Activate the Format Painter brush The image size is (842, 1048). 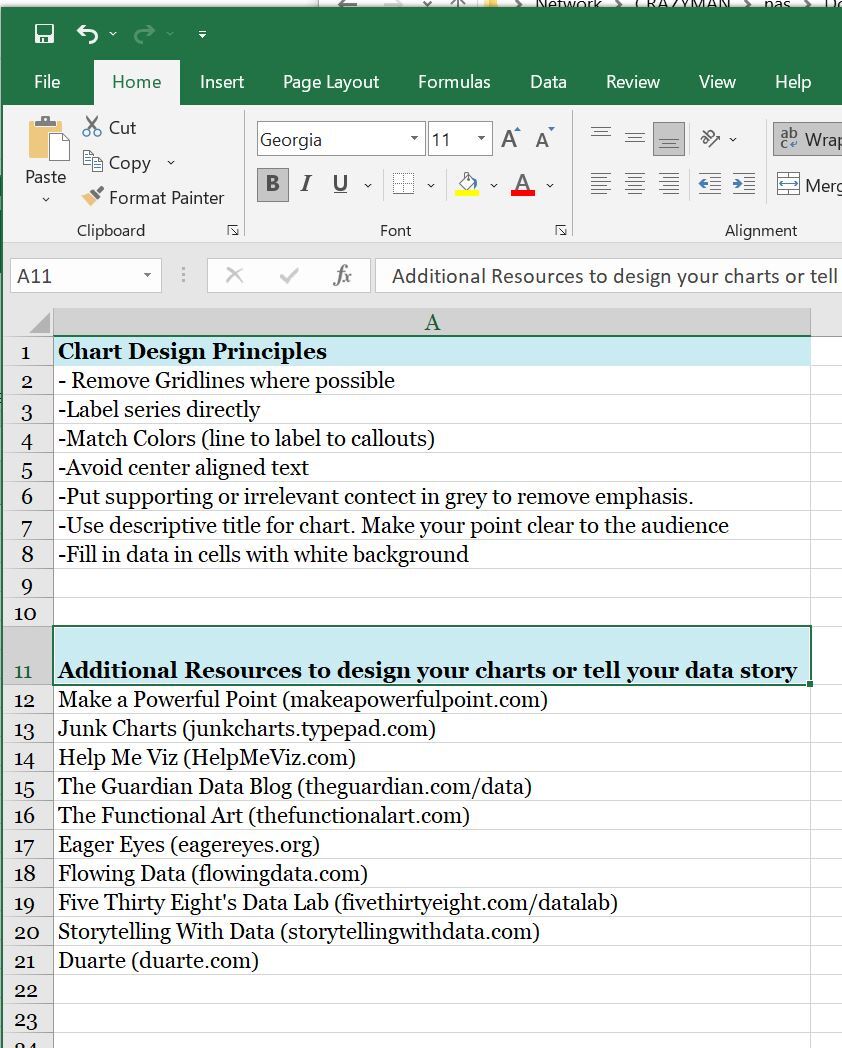point(153,197)
